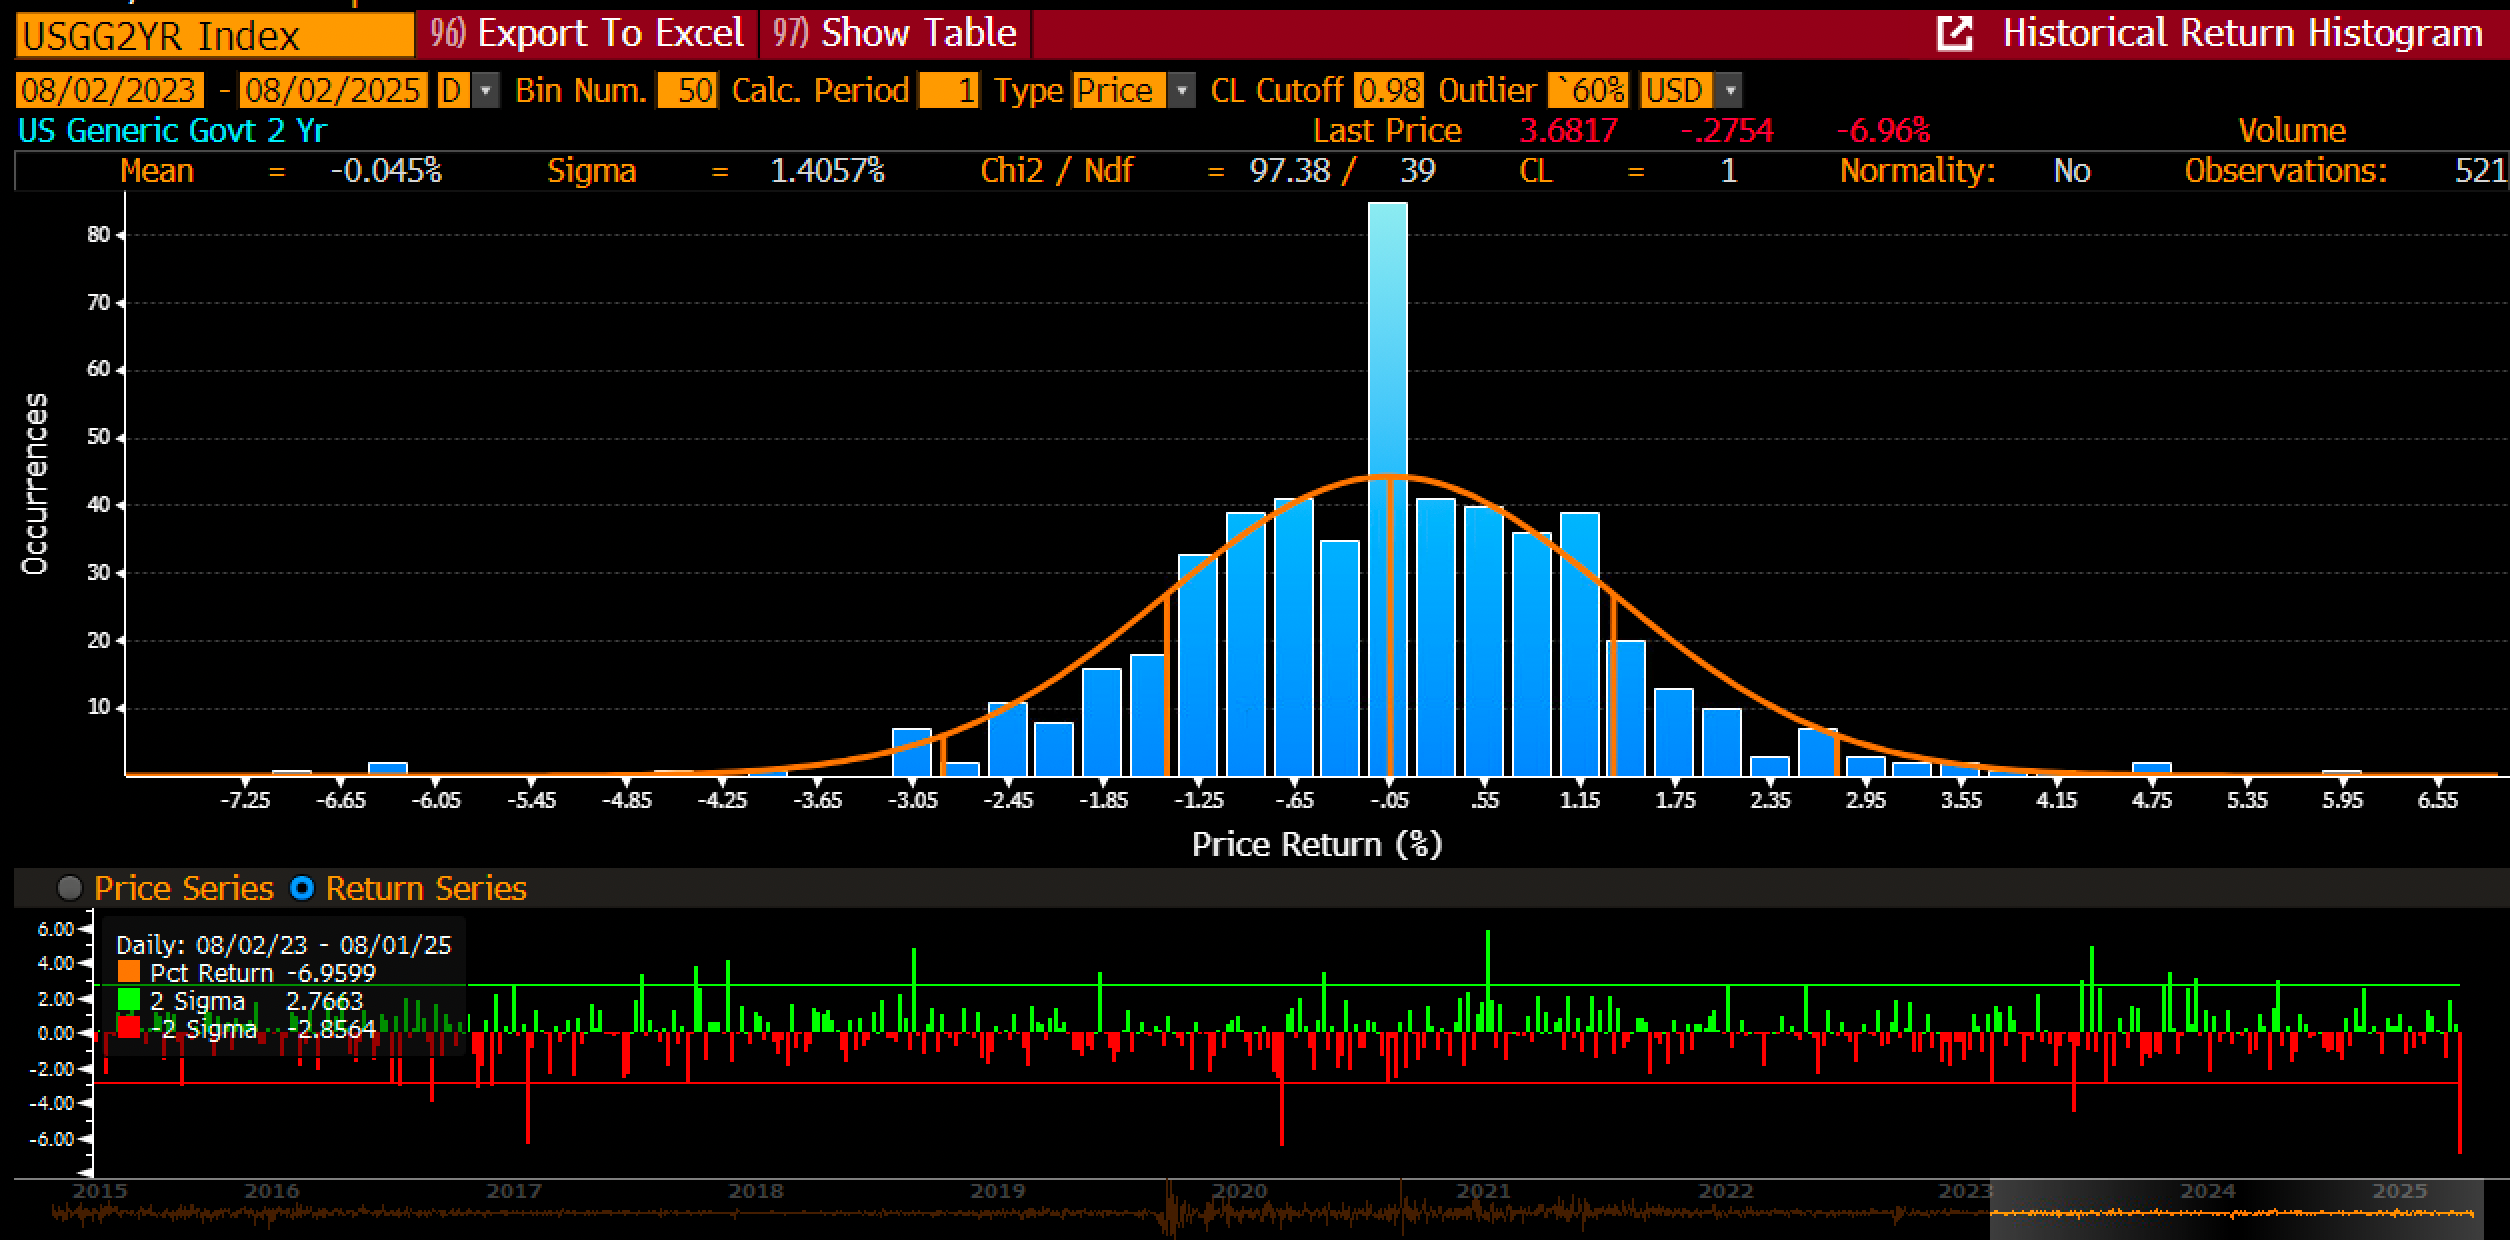The width and height of the screenshot is (2510, 1240).
Task: Click the Bin Num. 50 field
Action: click(687, 91)
